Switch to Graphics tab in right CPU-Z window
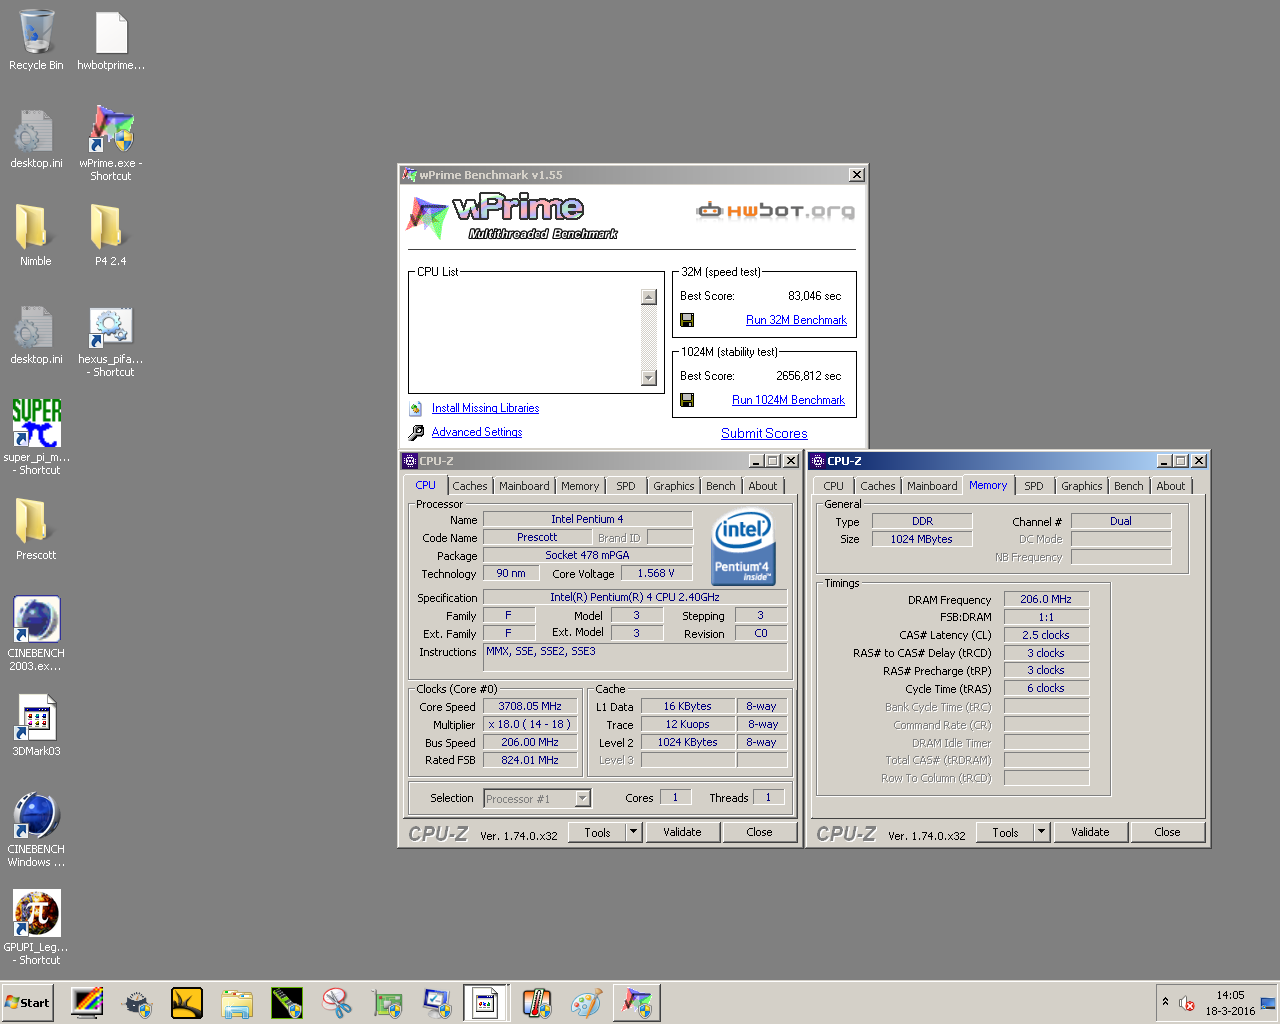Image resolution: width=1280 pixels, height=1024 pixels. 1081,486
